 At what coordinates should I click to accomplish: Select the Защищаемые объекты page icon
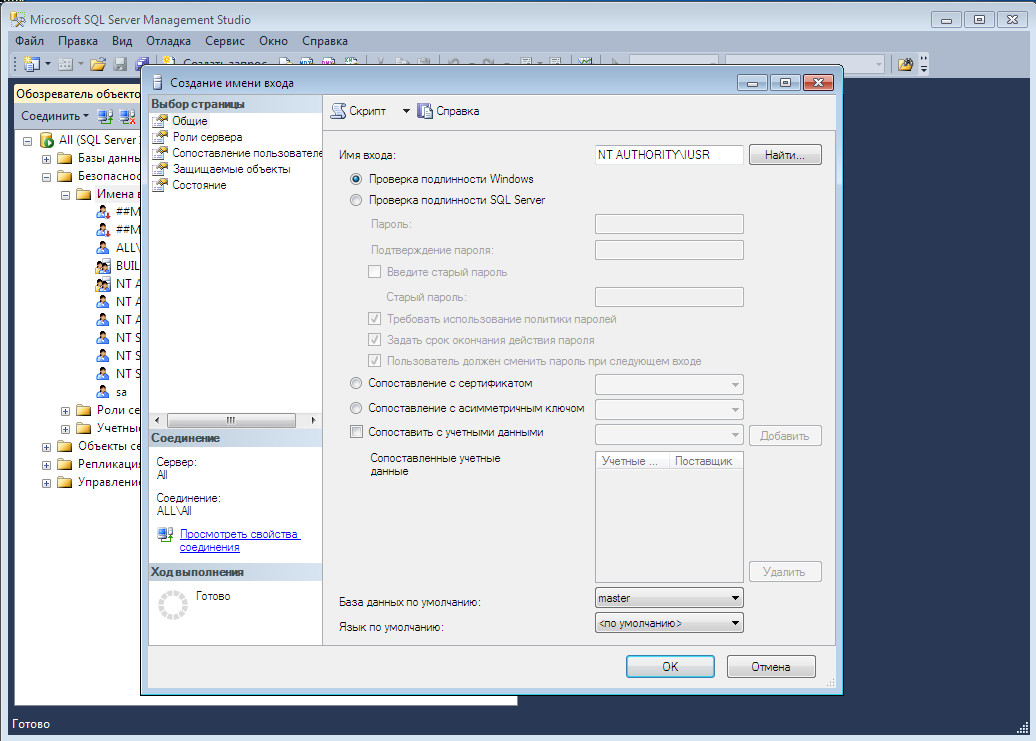(x=160, y=169)
